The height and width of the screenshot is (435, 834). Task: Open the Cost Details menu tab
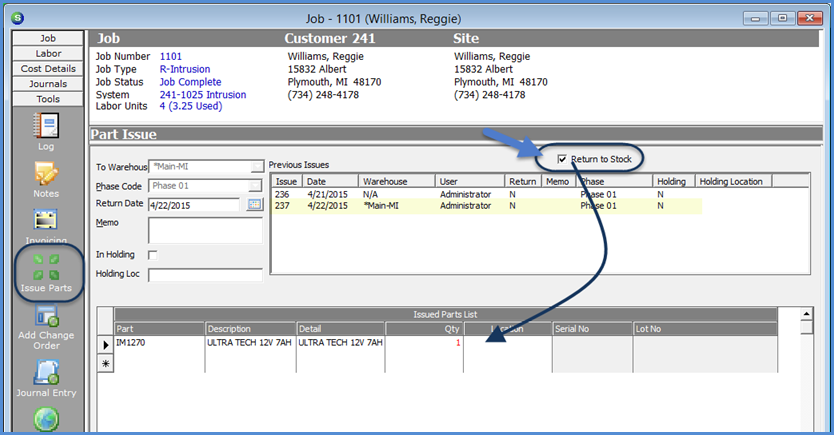tap(48, 69)
